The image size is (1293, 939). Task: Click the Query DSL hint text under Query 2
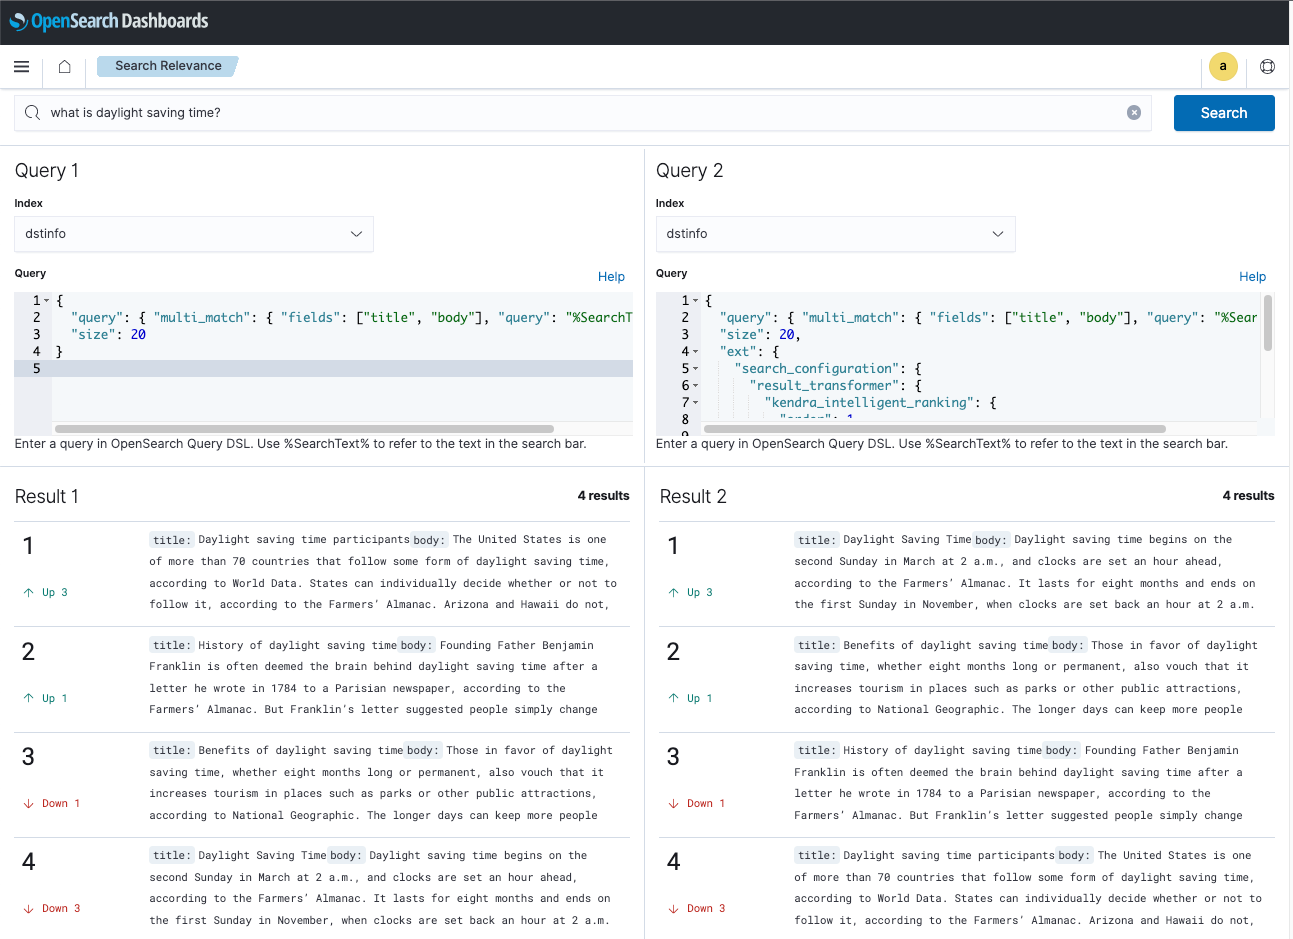942,444
